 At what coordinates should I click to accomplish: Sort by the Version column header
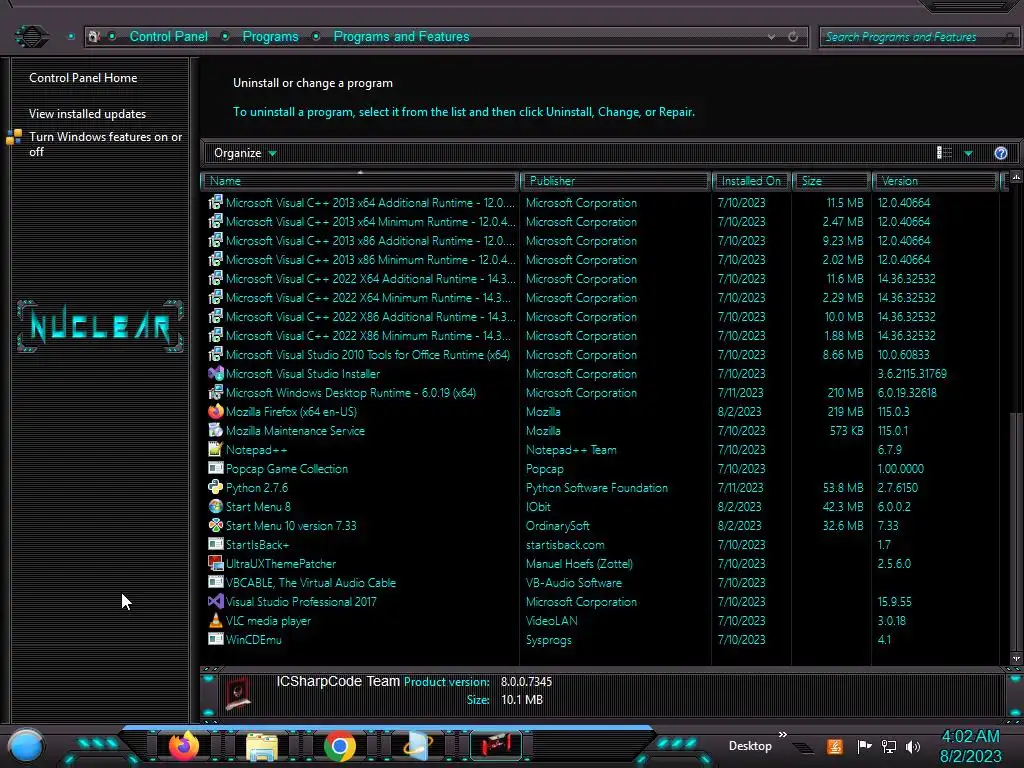[935, 181]
